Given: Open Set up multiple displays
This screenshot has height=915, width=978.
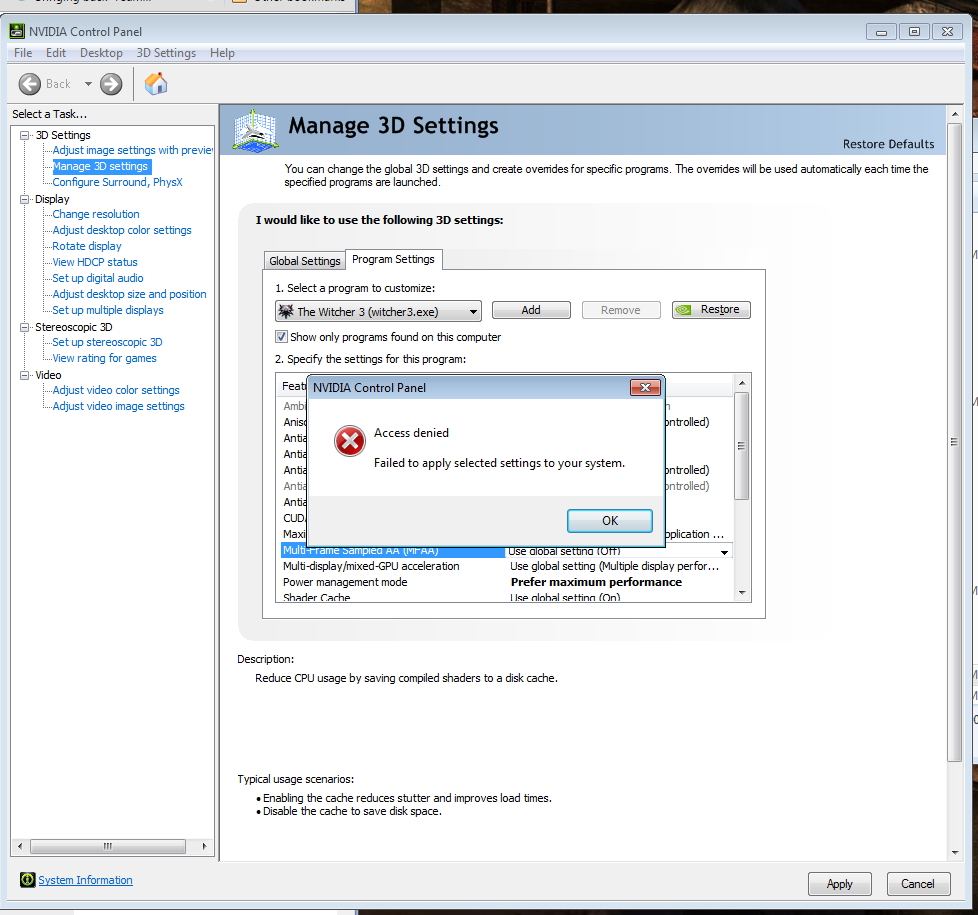Looking at the screenshot, I should click(107, 310).
